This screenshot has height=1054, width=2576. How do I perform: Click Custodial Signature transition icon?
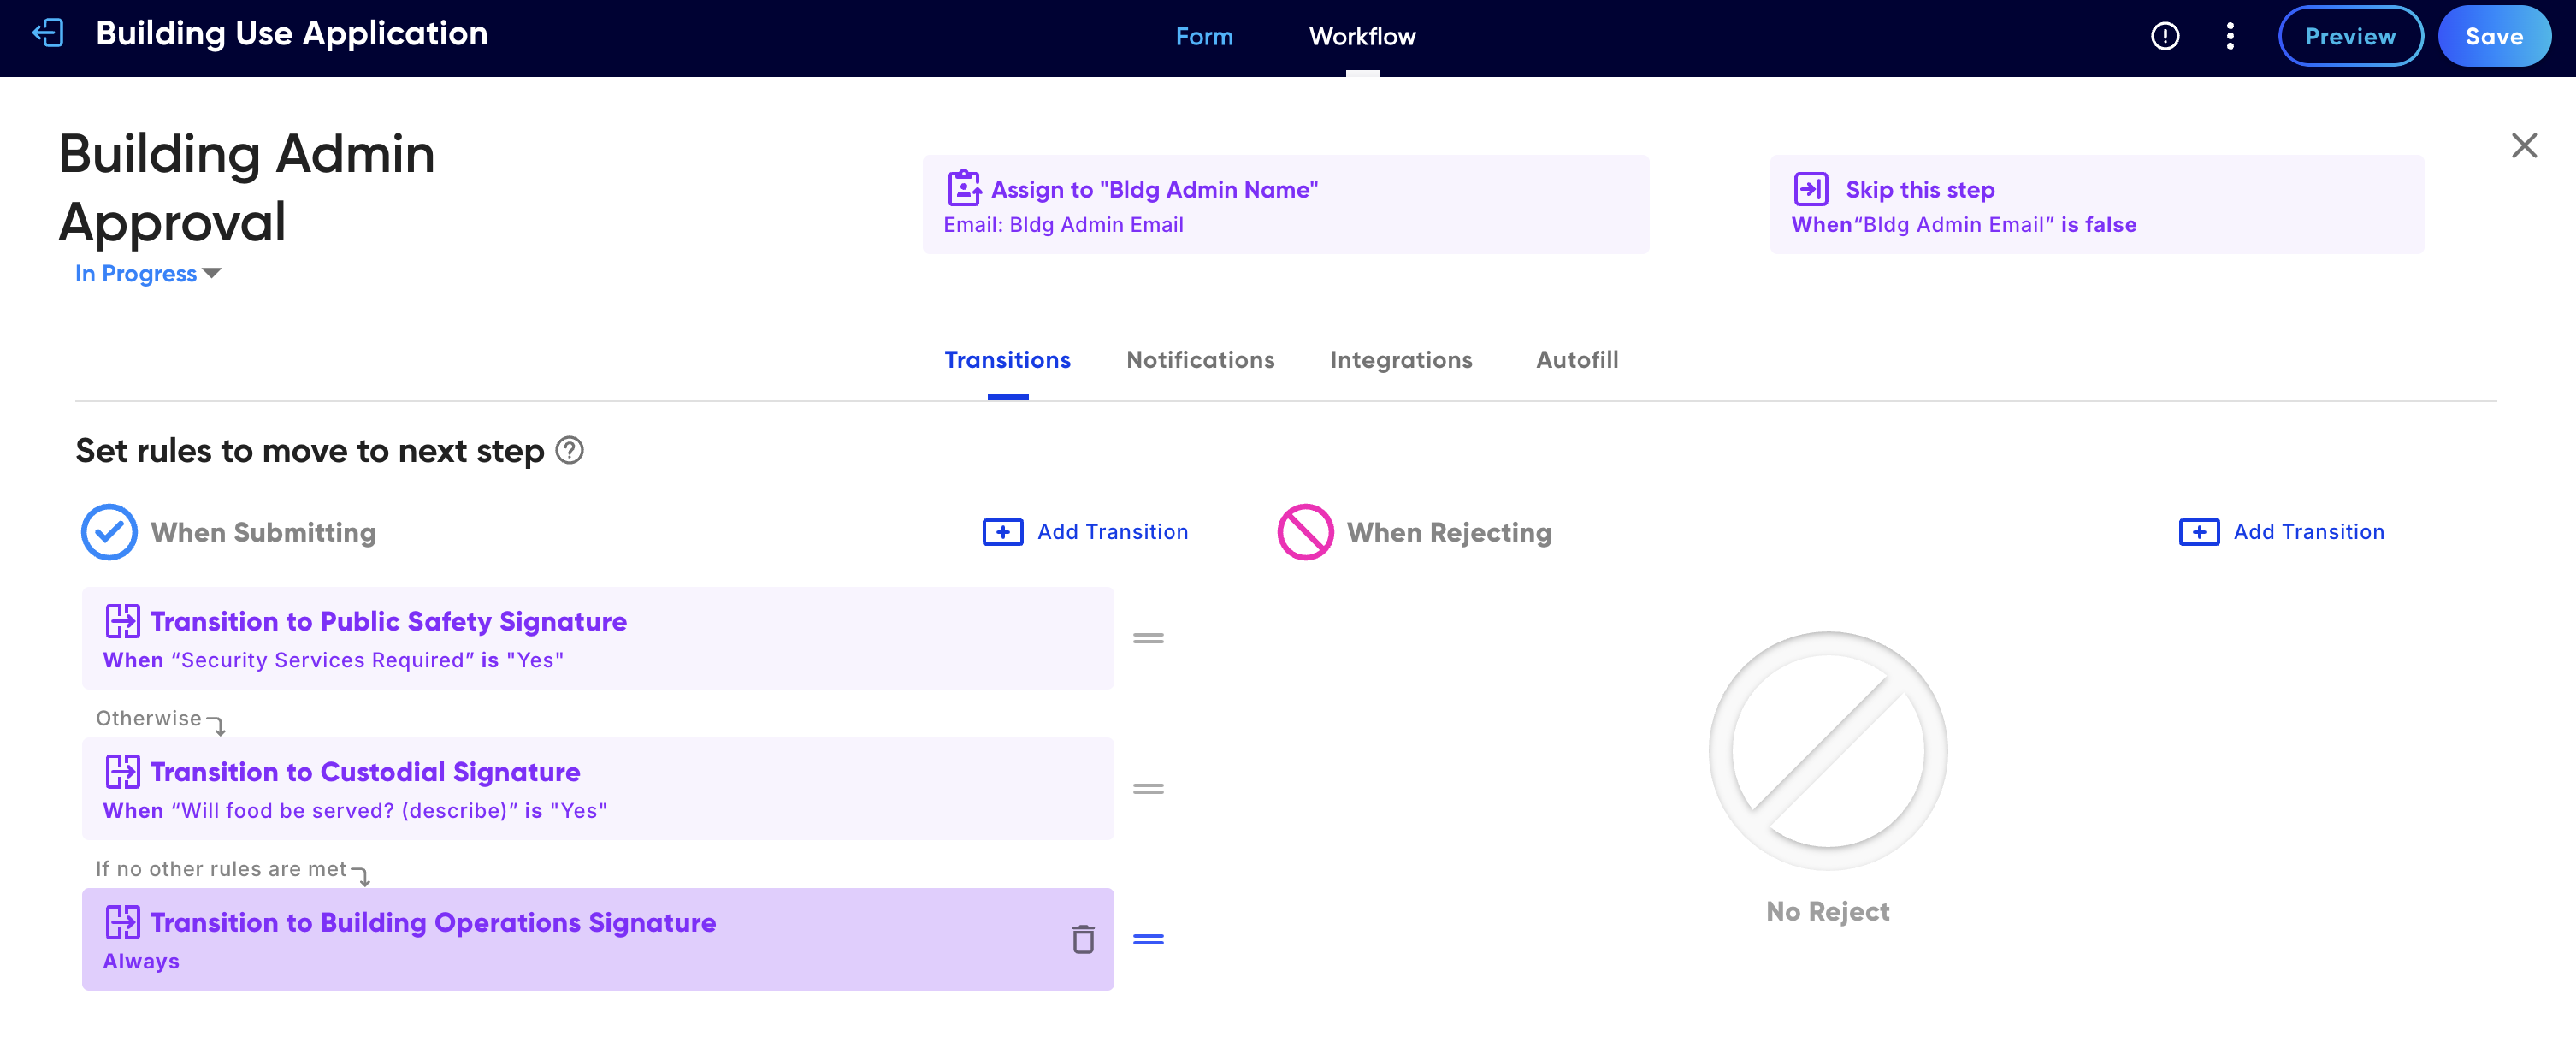coord(123,772)
